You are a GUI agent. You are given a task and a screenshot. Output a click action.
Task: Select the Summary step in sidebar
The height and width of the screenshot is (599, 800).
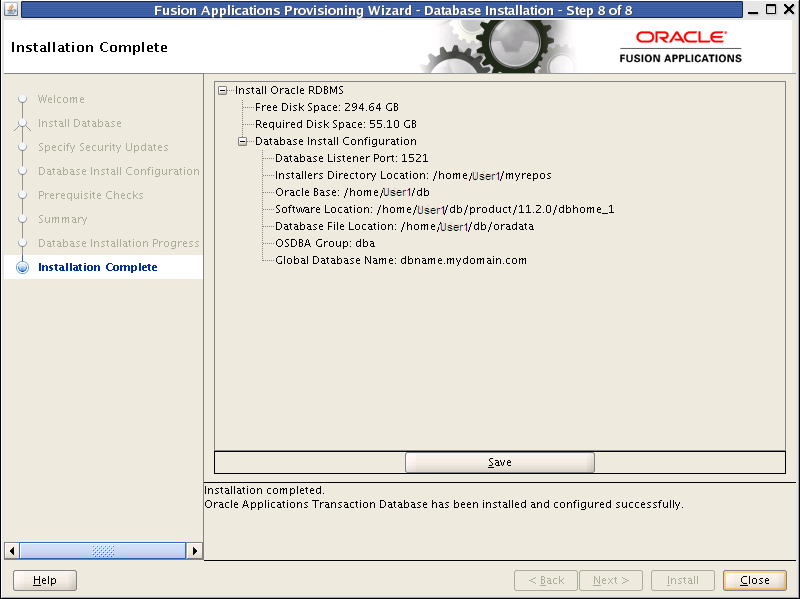pos(63,219)
